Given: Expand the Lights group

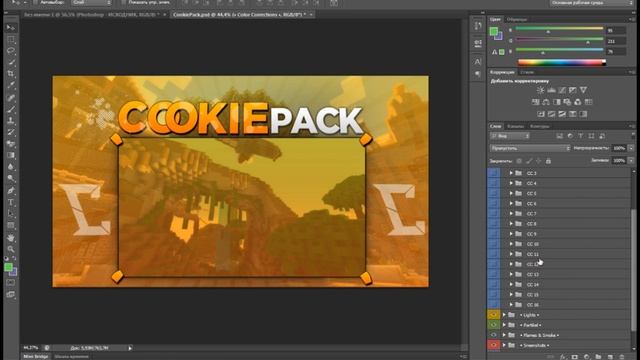Looking at the screenshot, I should [504, 315].
